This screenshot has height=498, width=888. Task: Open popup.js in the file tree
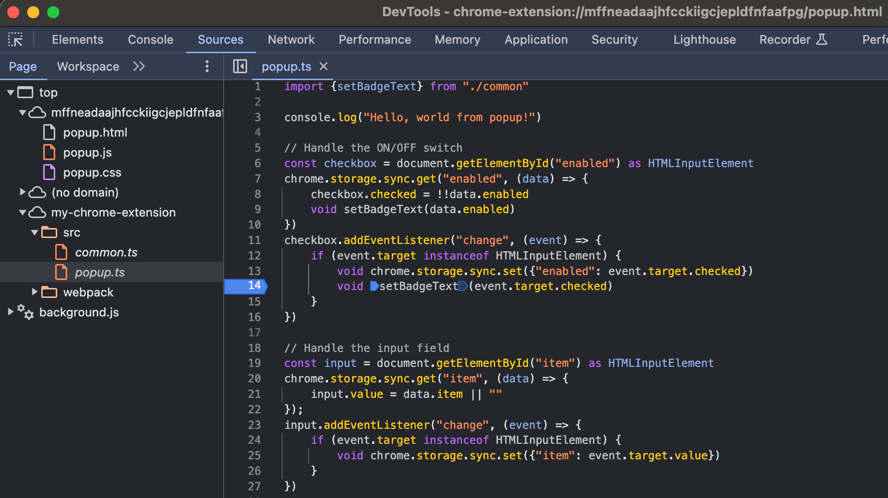(x=87, y=152)
